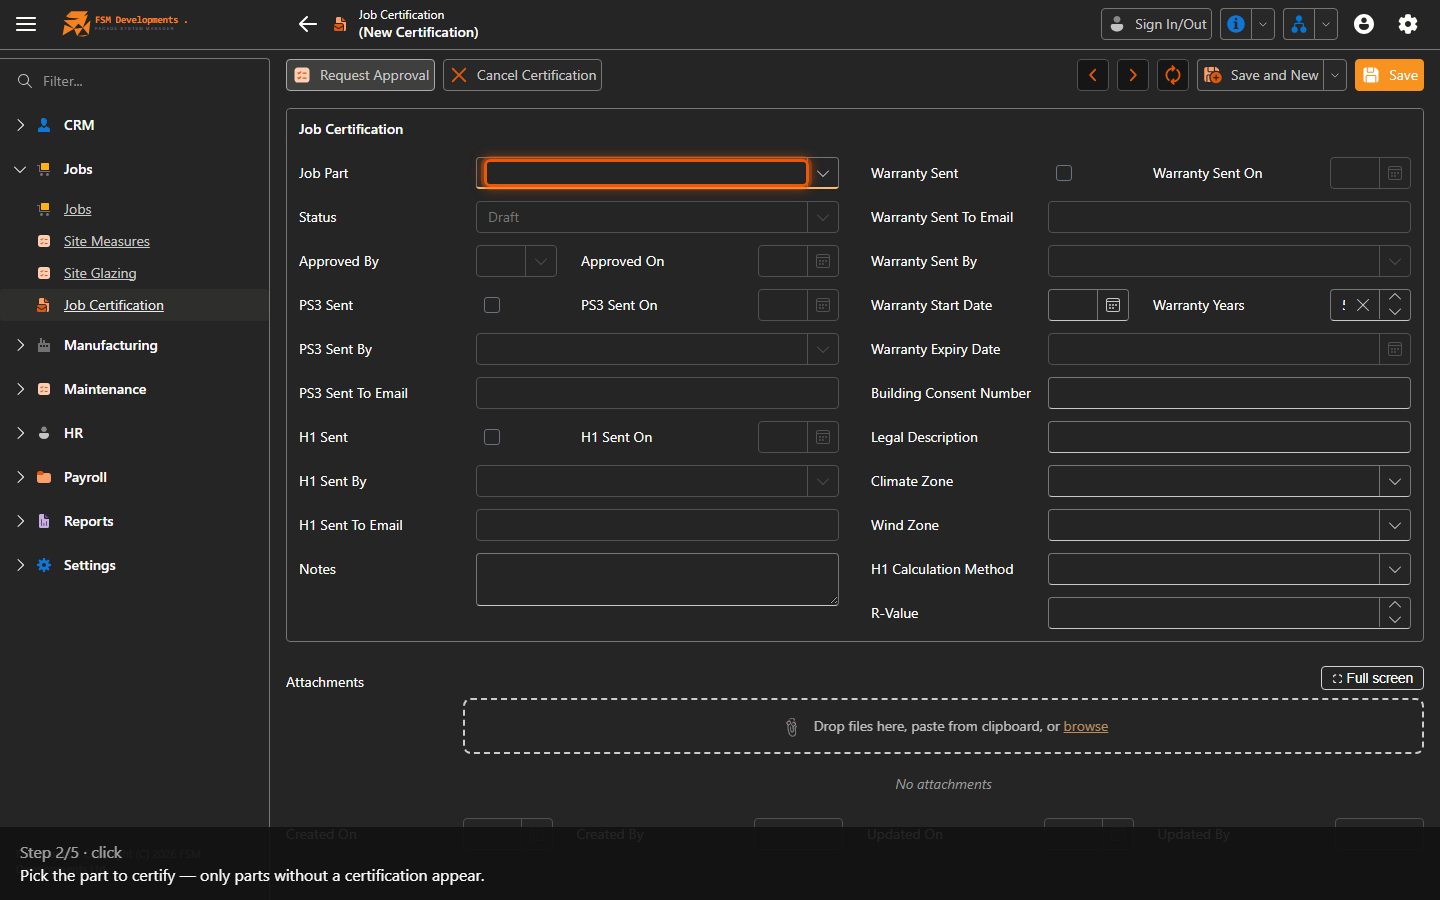Increase the R-Value stepper

point(1395,605)
